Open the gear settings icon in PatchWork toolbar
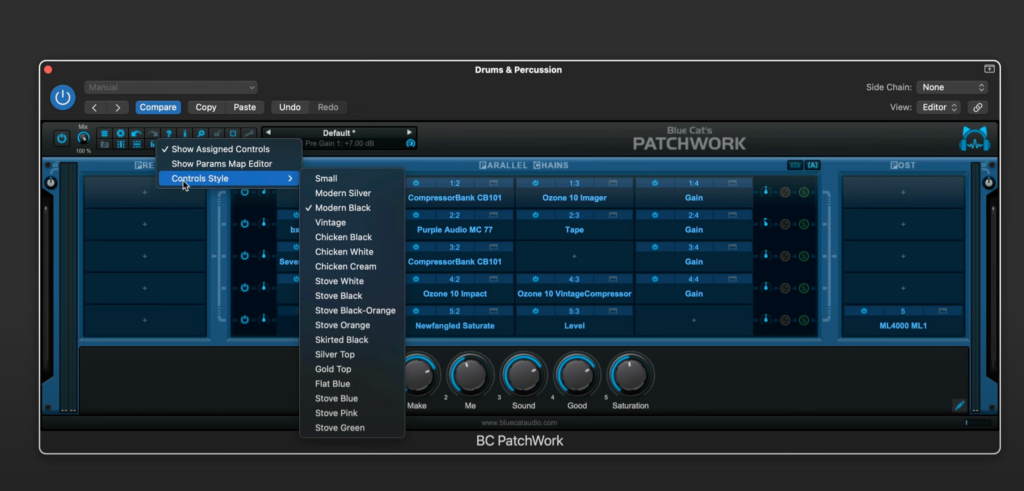The image size is (1024, 491). tap(120, 133)
